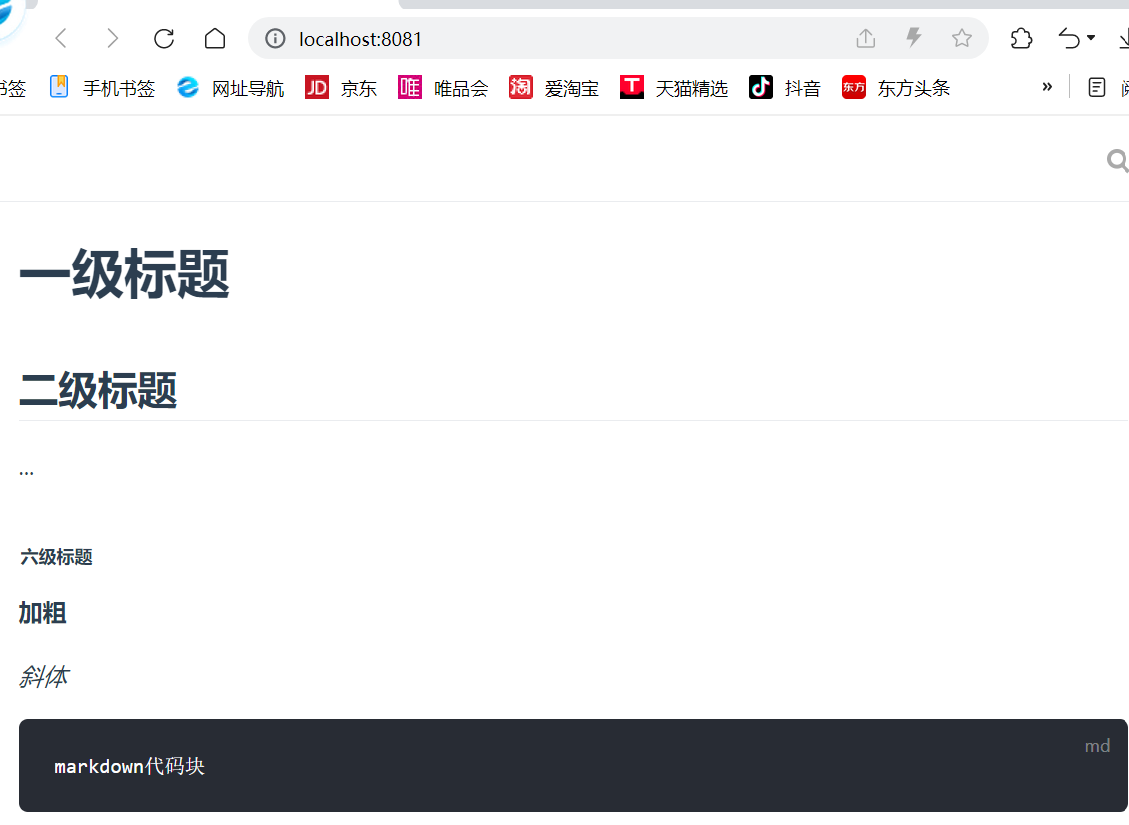The image size is (1129, 825).
Task: Click the lightning performance icon in address bar
Action: pyautogui.click(x=913, y=37)
